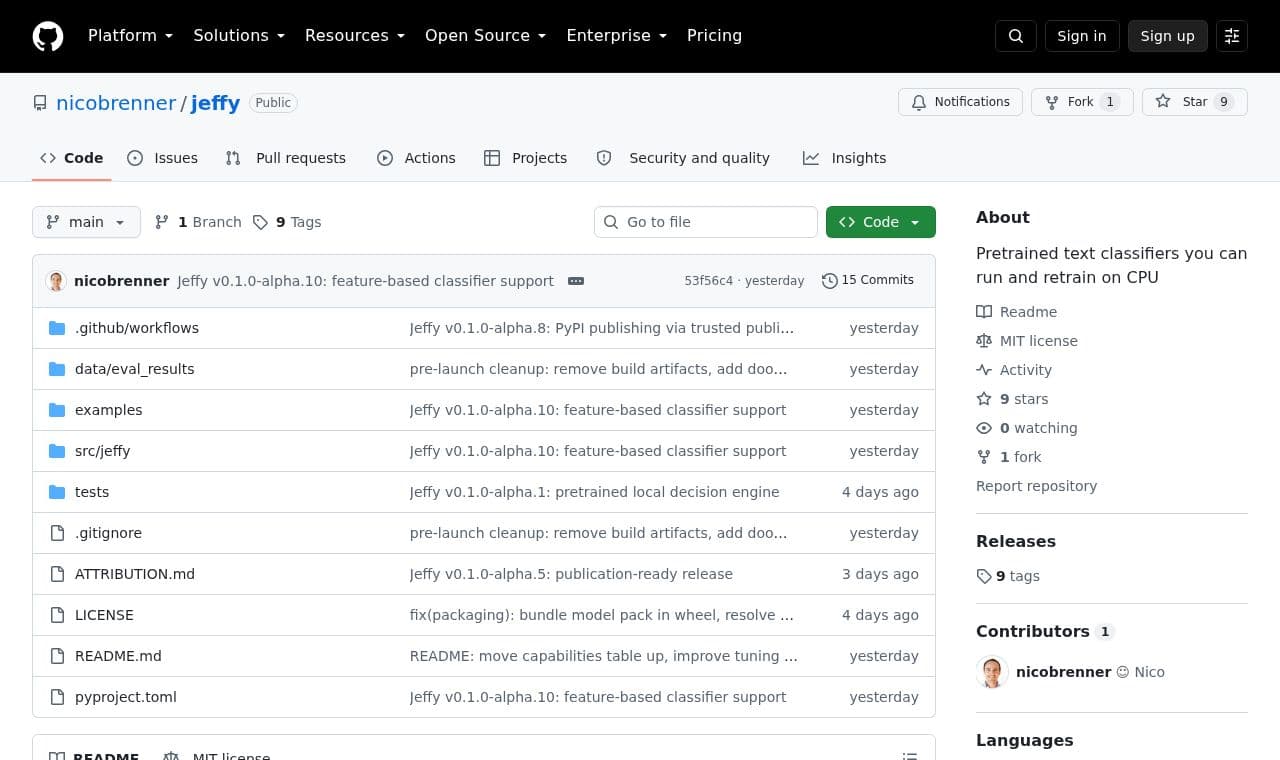Open the README.md file
The width and height of the screenshot is (1280, 760).
118,656
